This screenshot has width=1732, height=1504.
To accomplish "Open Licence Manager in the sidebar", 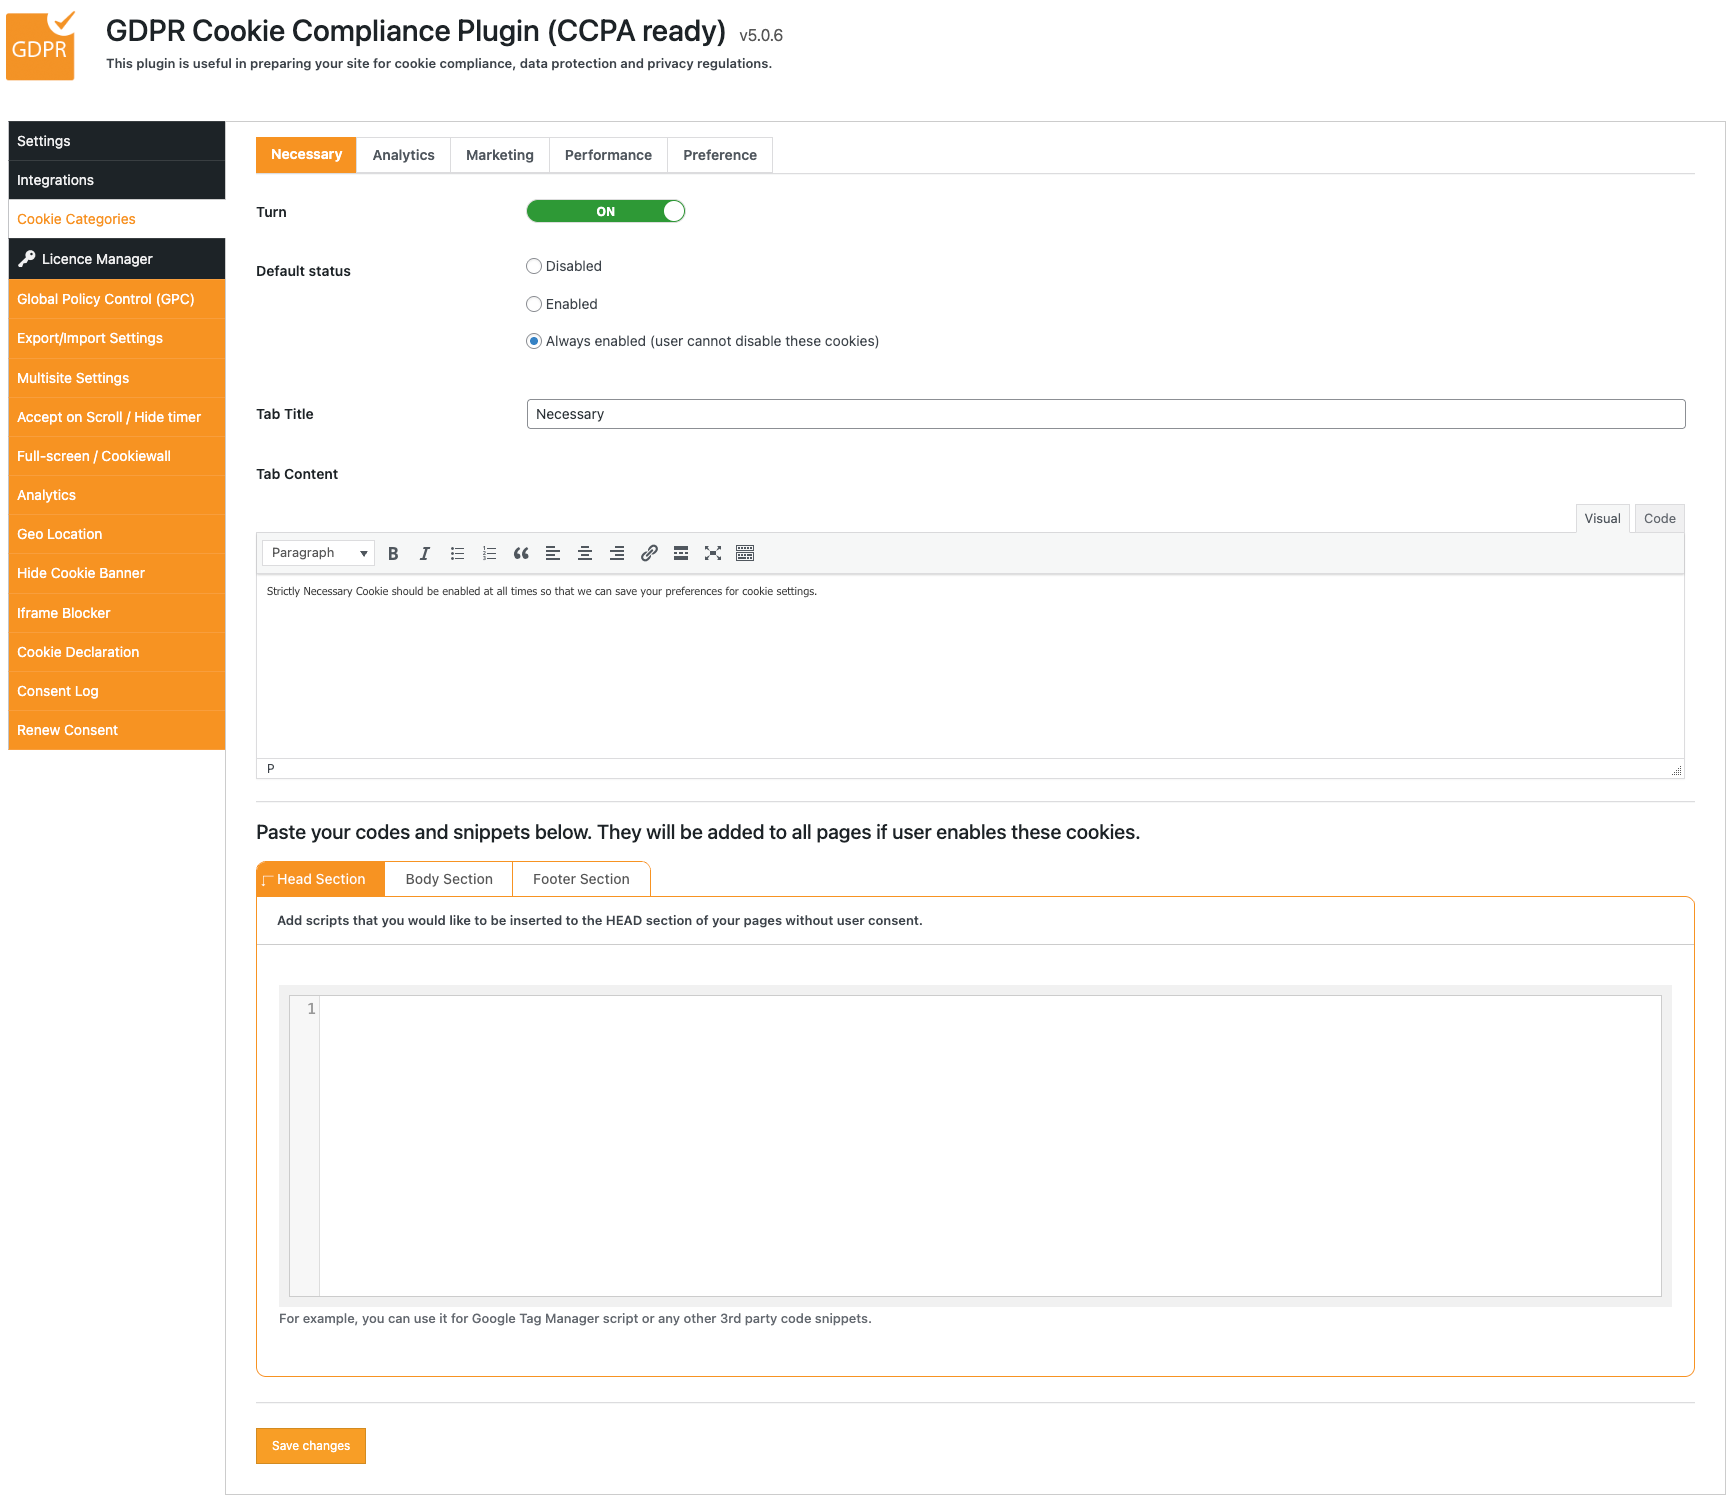I will (97, 260).
